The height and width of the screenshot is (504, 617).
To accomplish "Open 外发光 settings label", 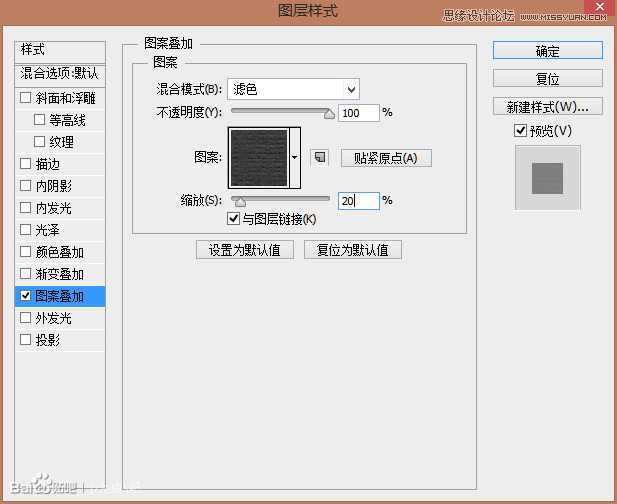I will coord(54,318).
